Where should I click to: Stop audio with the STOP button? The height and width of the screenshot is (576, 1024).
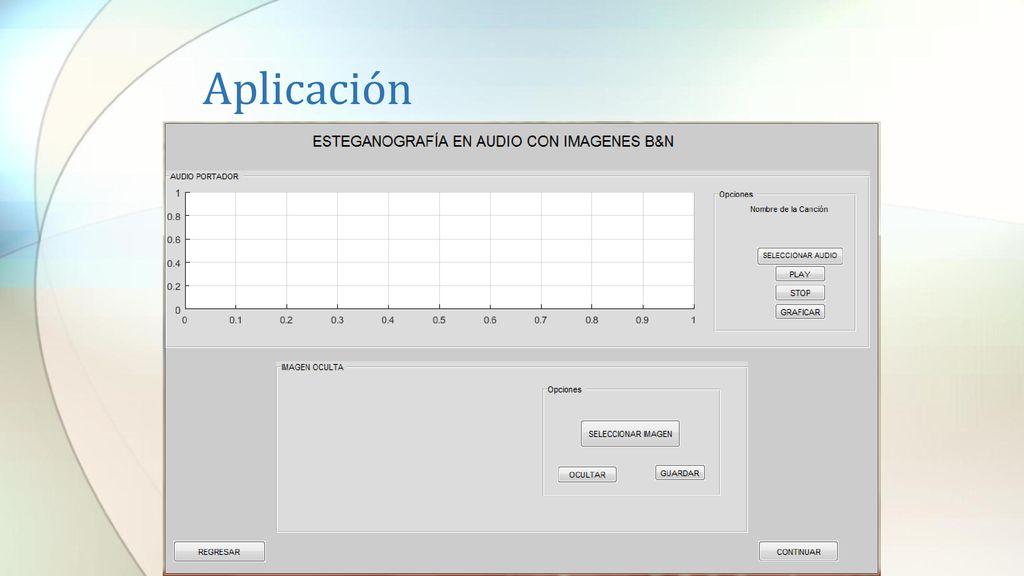click(799, 293)
